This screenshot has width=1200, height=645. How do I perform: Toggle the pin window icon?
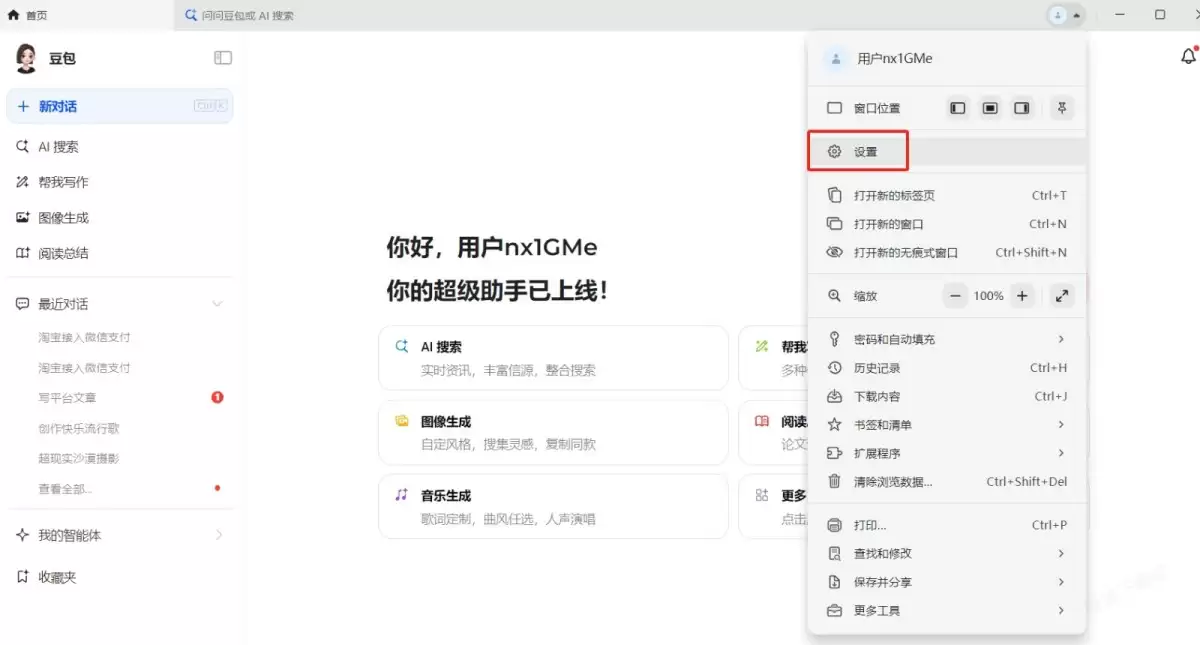click(x=1062, y=108)
